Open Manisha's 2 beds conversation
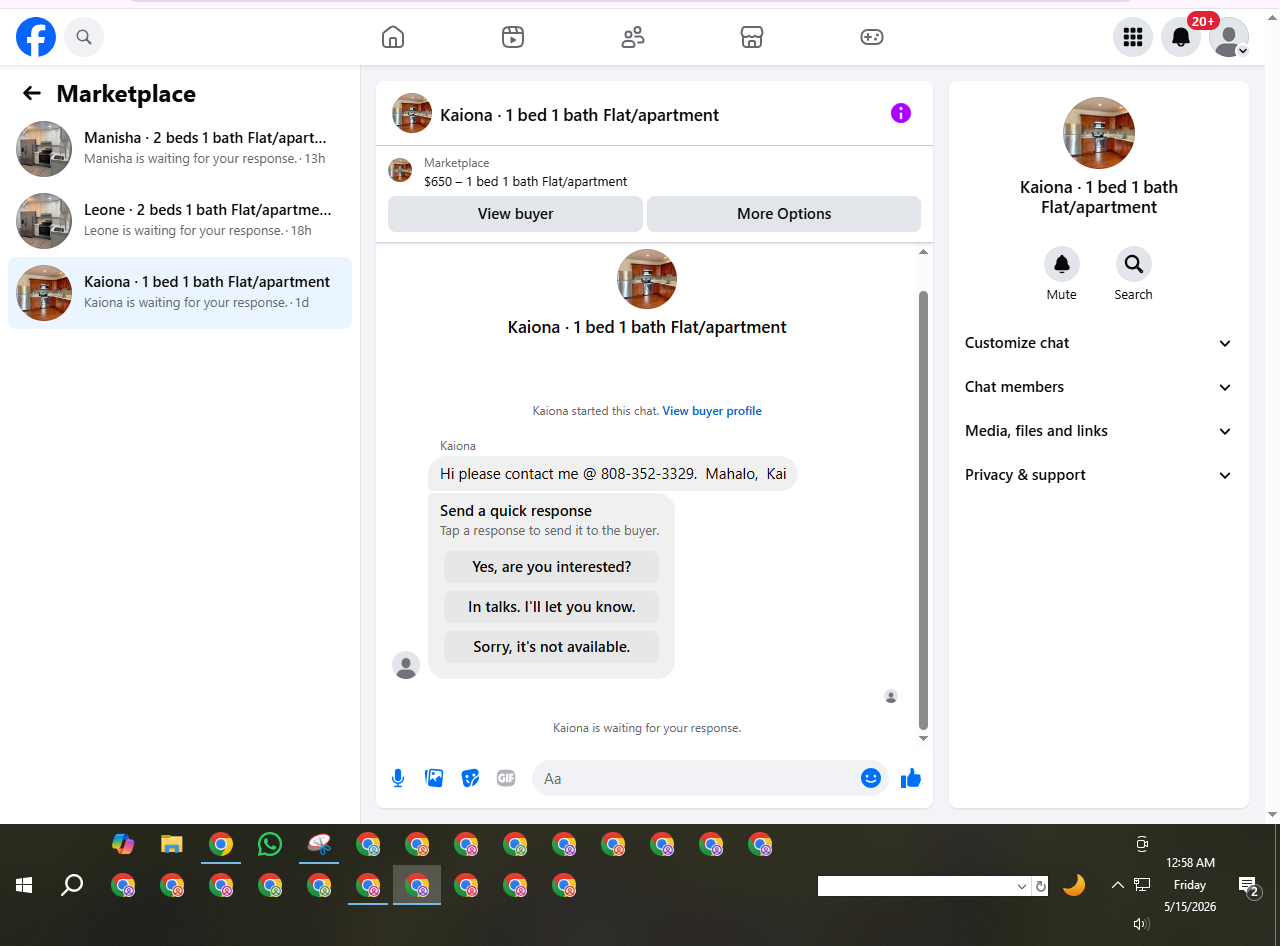The height and width of the screenshot is (946, 1280). pyautogui.click(x=180, y=149)
